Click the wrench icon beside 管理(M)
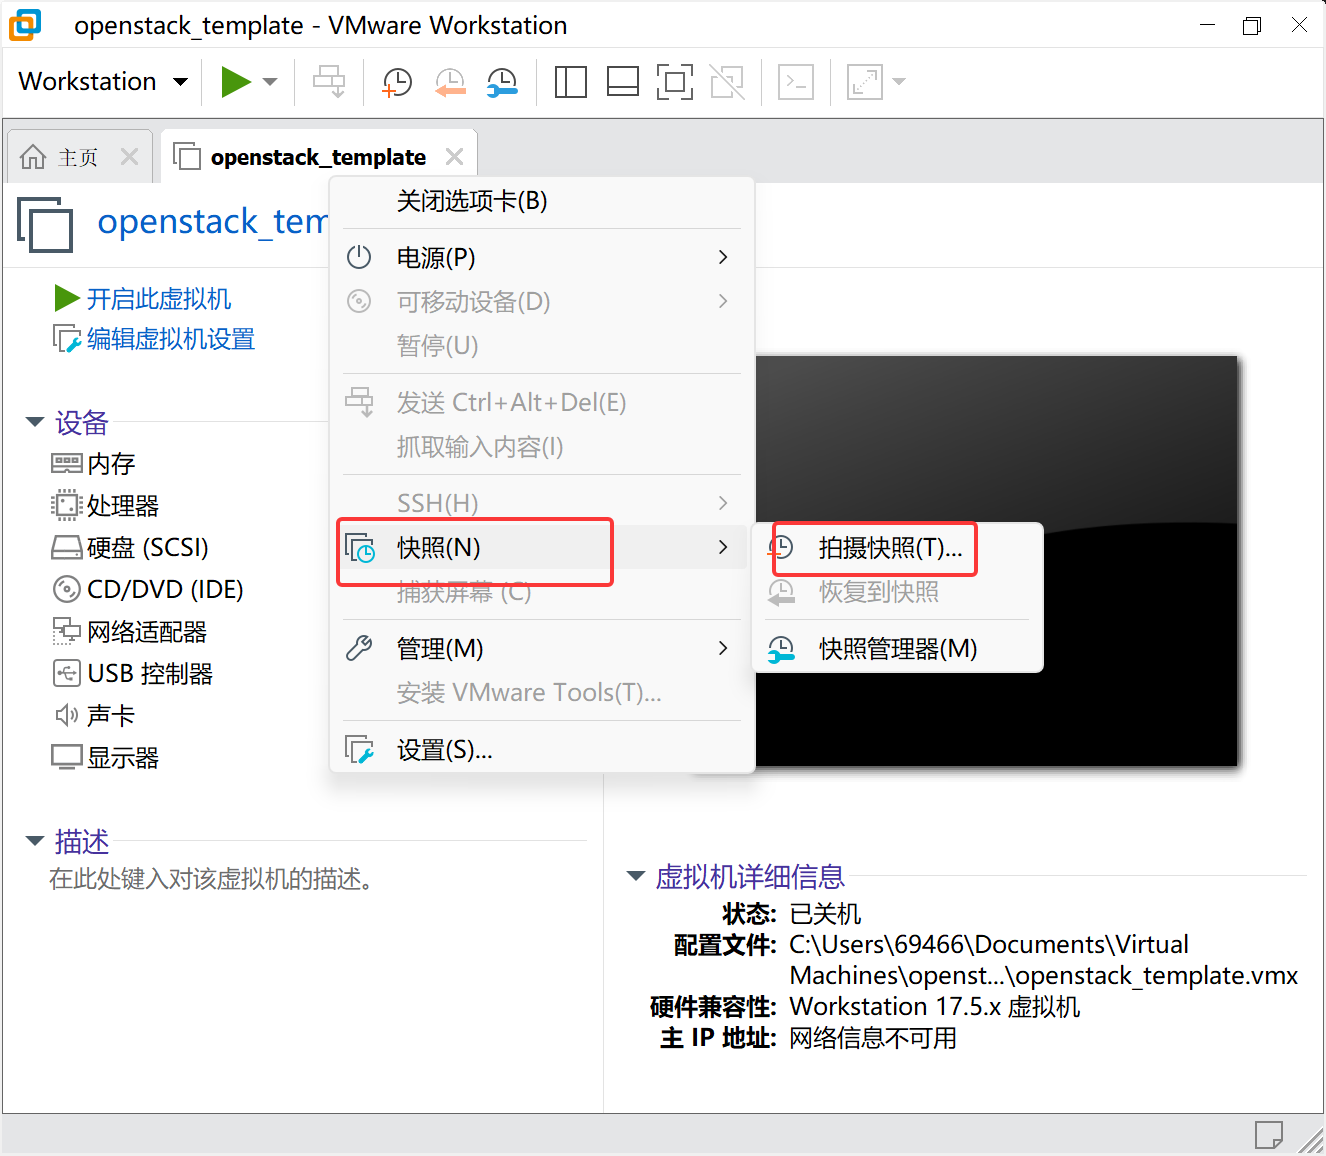Screen dimensions: 1326x1156 tap(359, 648)
